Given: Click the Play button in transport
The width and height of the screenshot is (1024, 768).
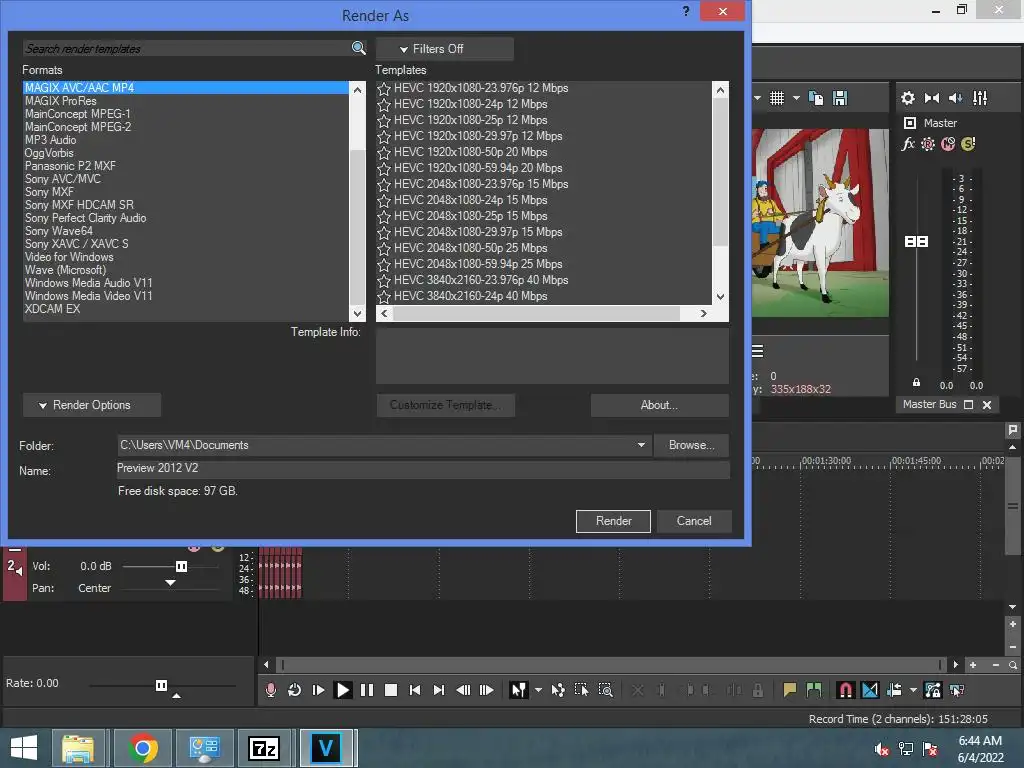Looking at the screenshot, I should click(342, 690).
